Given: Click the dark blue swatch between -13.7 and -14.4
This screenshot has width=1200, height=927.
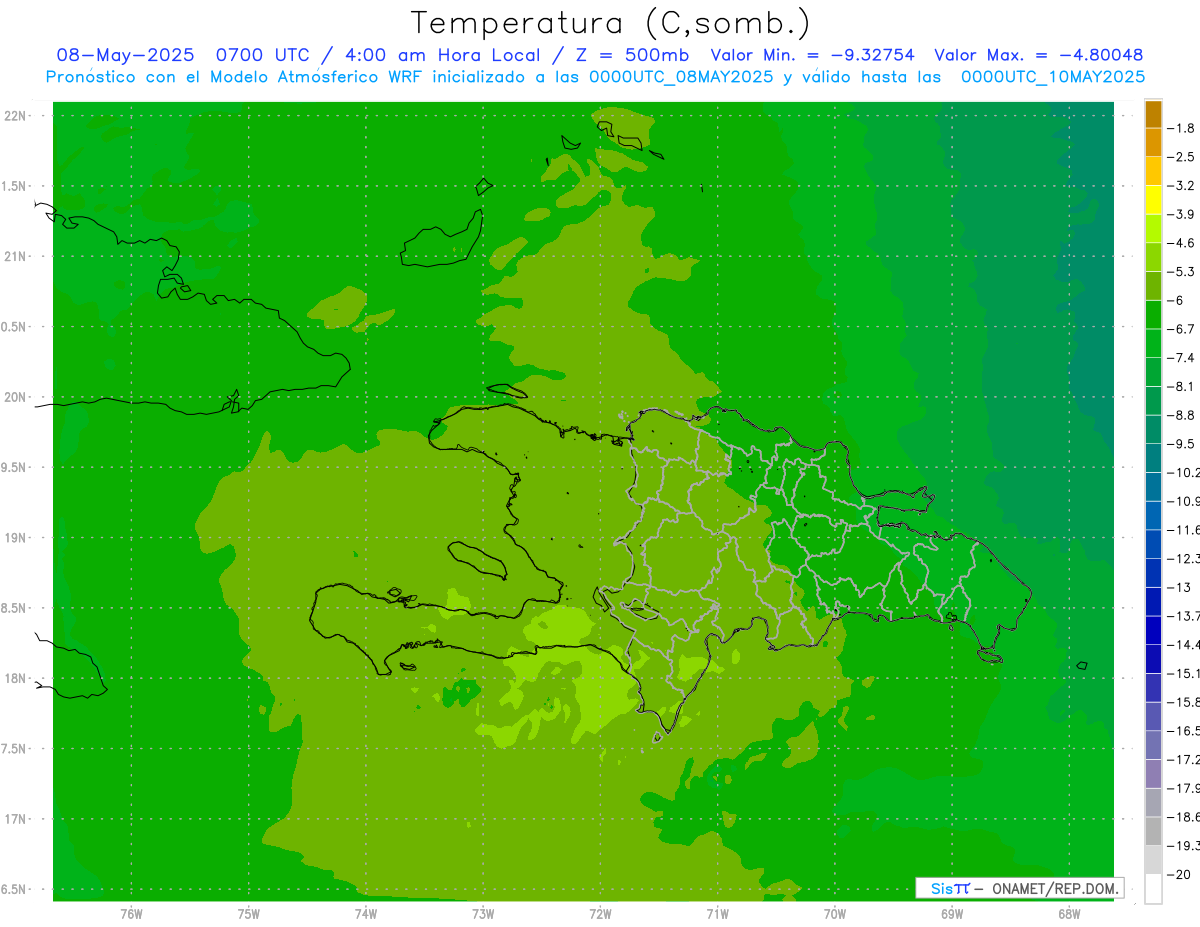Looking at the screenshot, I should pos(1153,630).
